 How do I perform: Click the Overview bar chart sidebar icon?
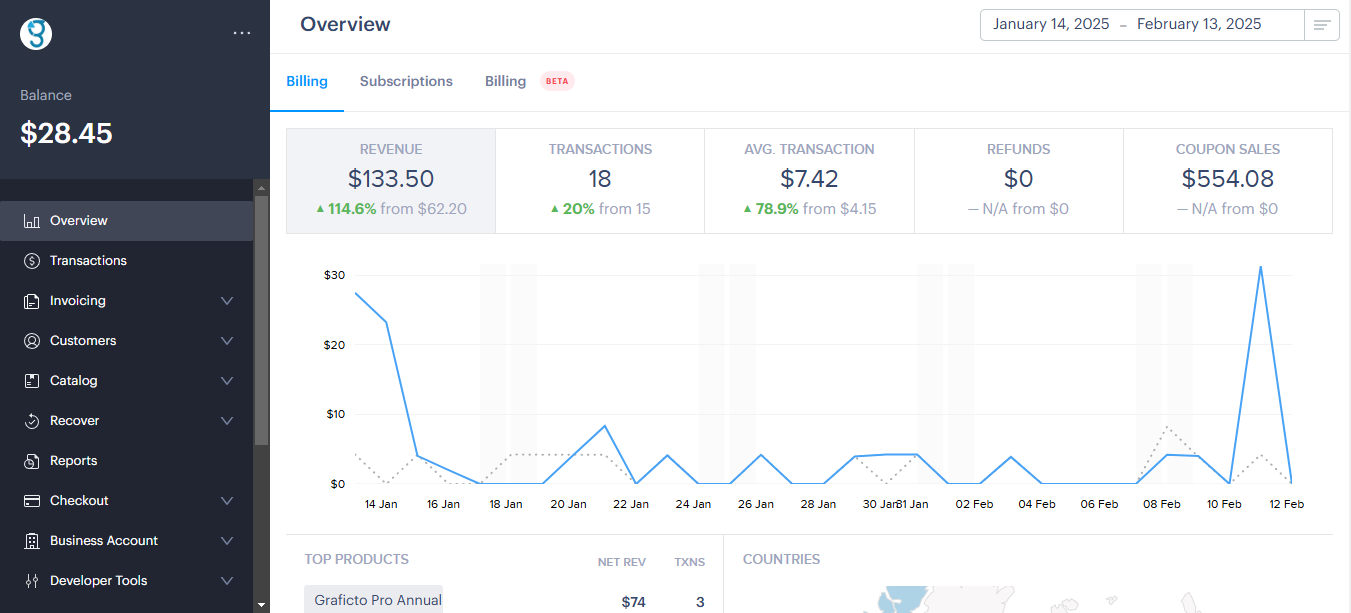[x=31, y=221]
